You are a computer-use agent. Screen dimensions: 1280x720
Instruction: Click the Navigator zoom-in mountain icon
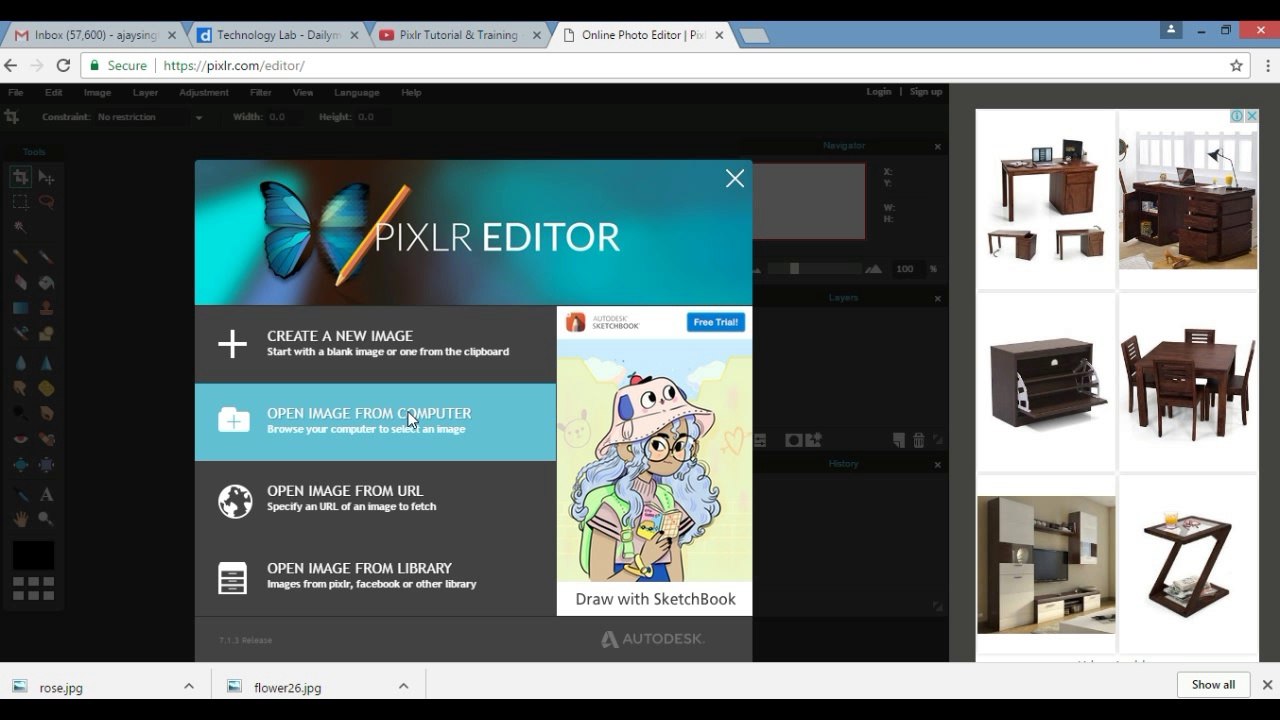point(874,269)
